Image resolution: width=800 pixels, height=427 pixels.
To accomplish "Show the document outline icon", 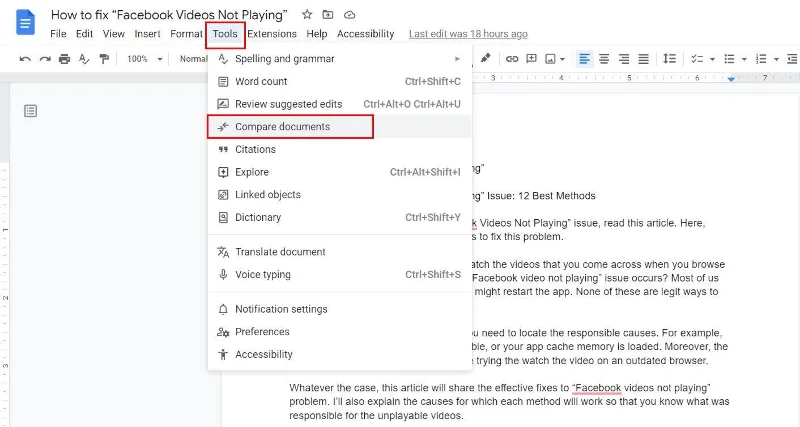I will (x=31, y=111).
